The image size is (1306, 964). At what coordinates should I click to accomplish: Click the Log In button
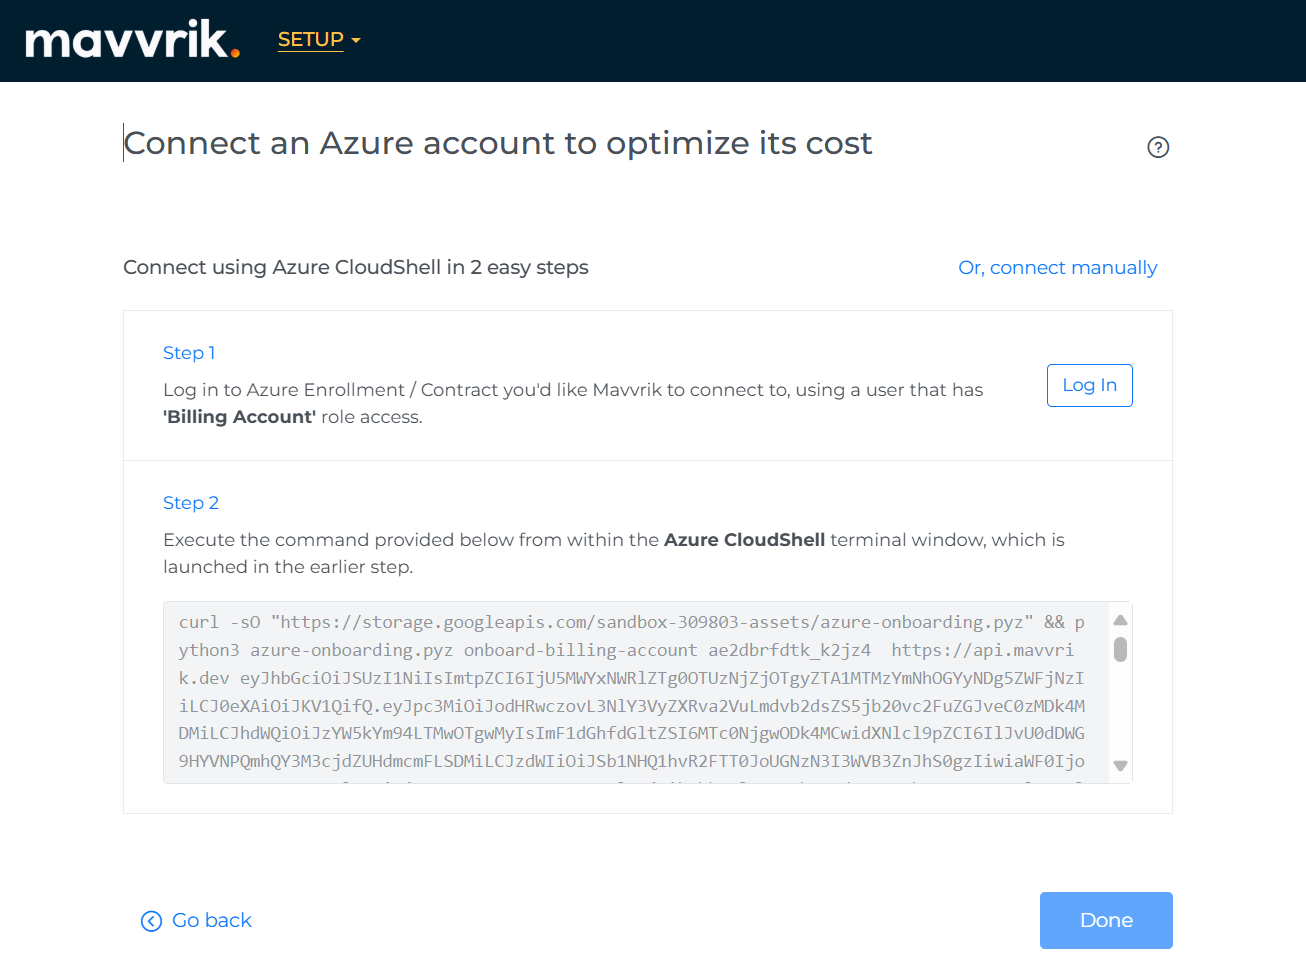(x=1089, y=385)
